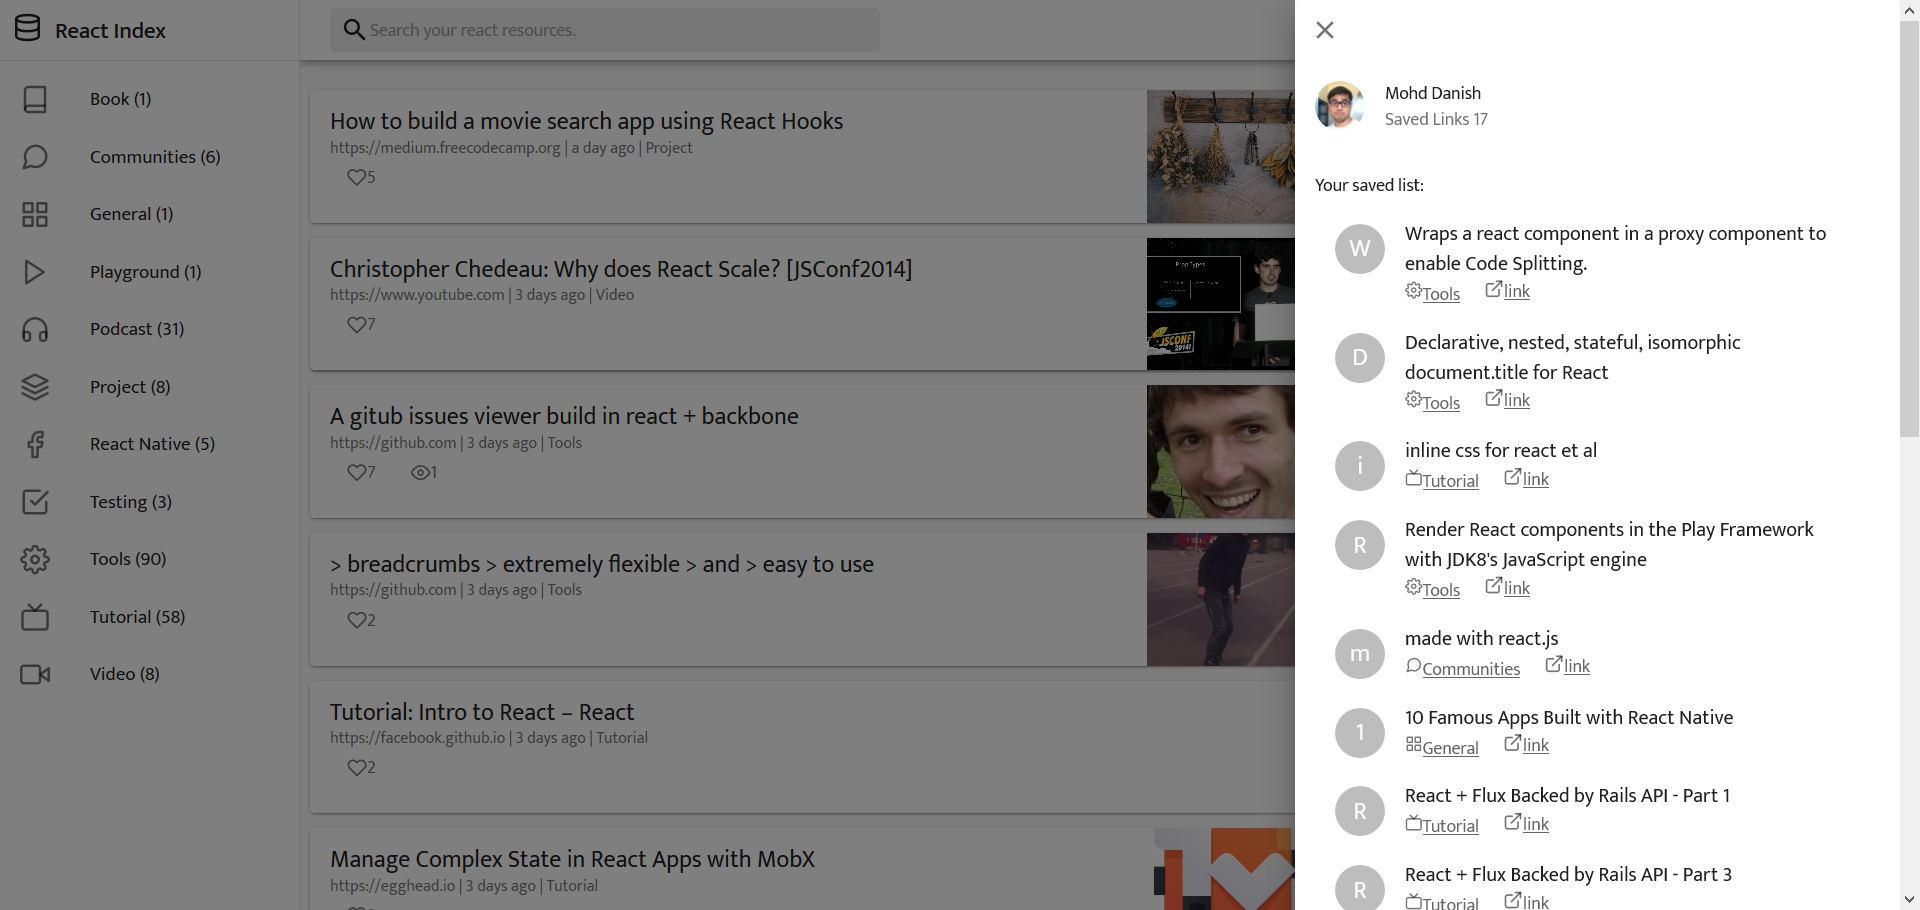This screenshot has width=1920, height=910.
Task: Open link for 10 Famous Apps item
Action: tap(1527, 745)
